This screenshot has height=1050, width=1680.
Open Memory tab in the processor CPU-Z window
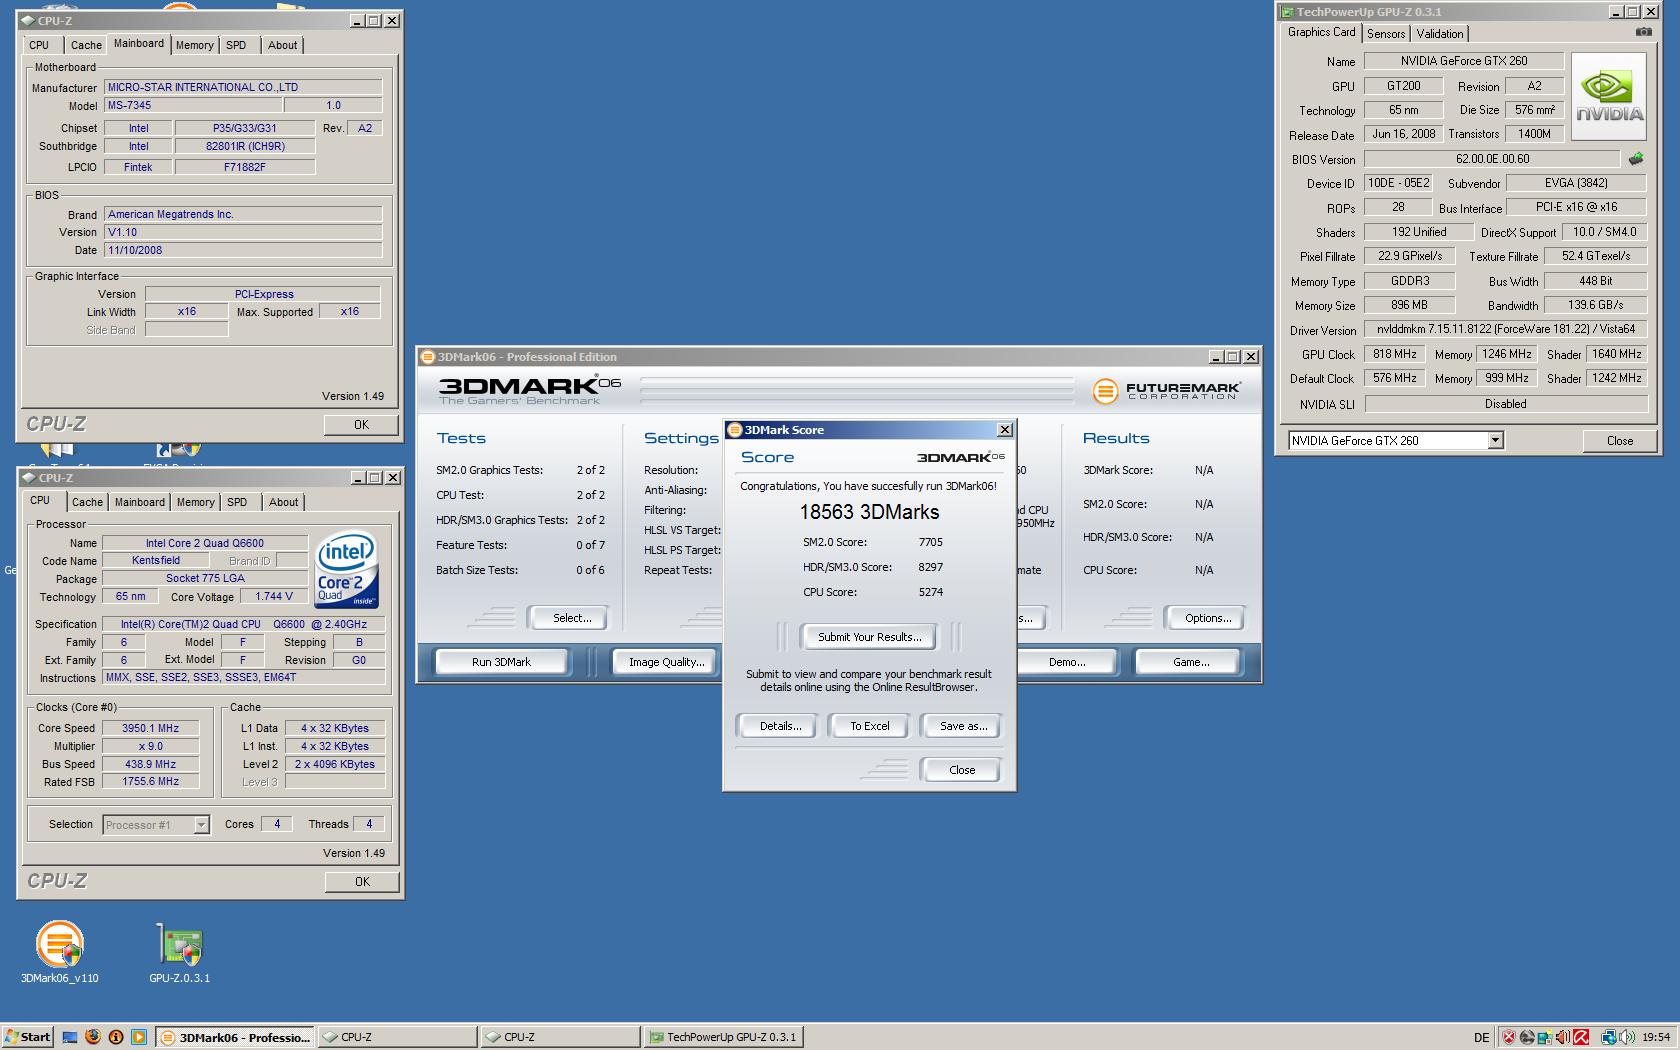tap(195, 502)
